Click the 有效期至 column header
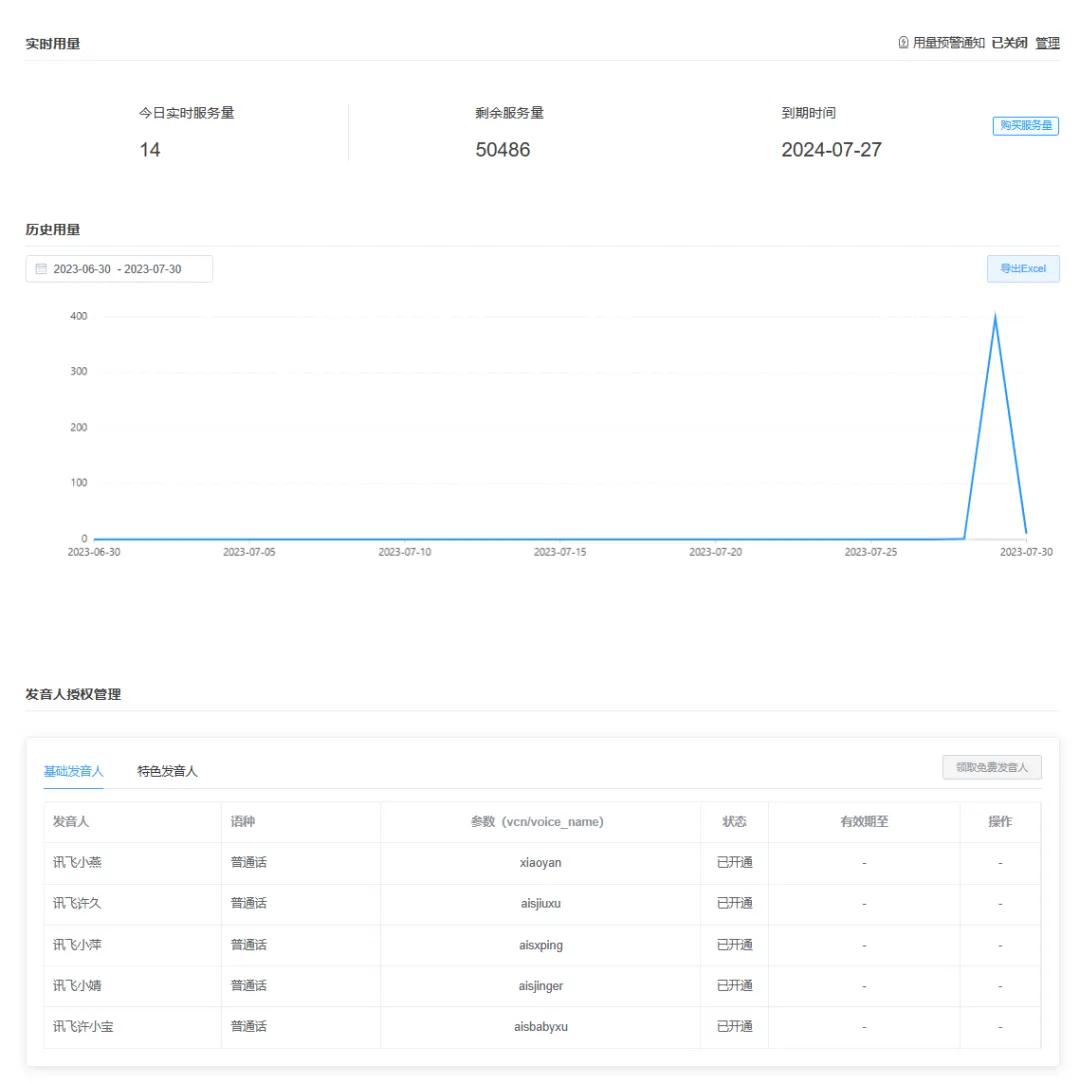This screenshot has height=1084, width=1080. click(864, 821)
